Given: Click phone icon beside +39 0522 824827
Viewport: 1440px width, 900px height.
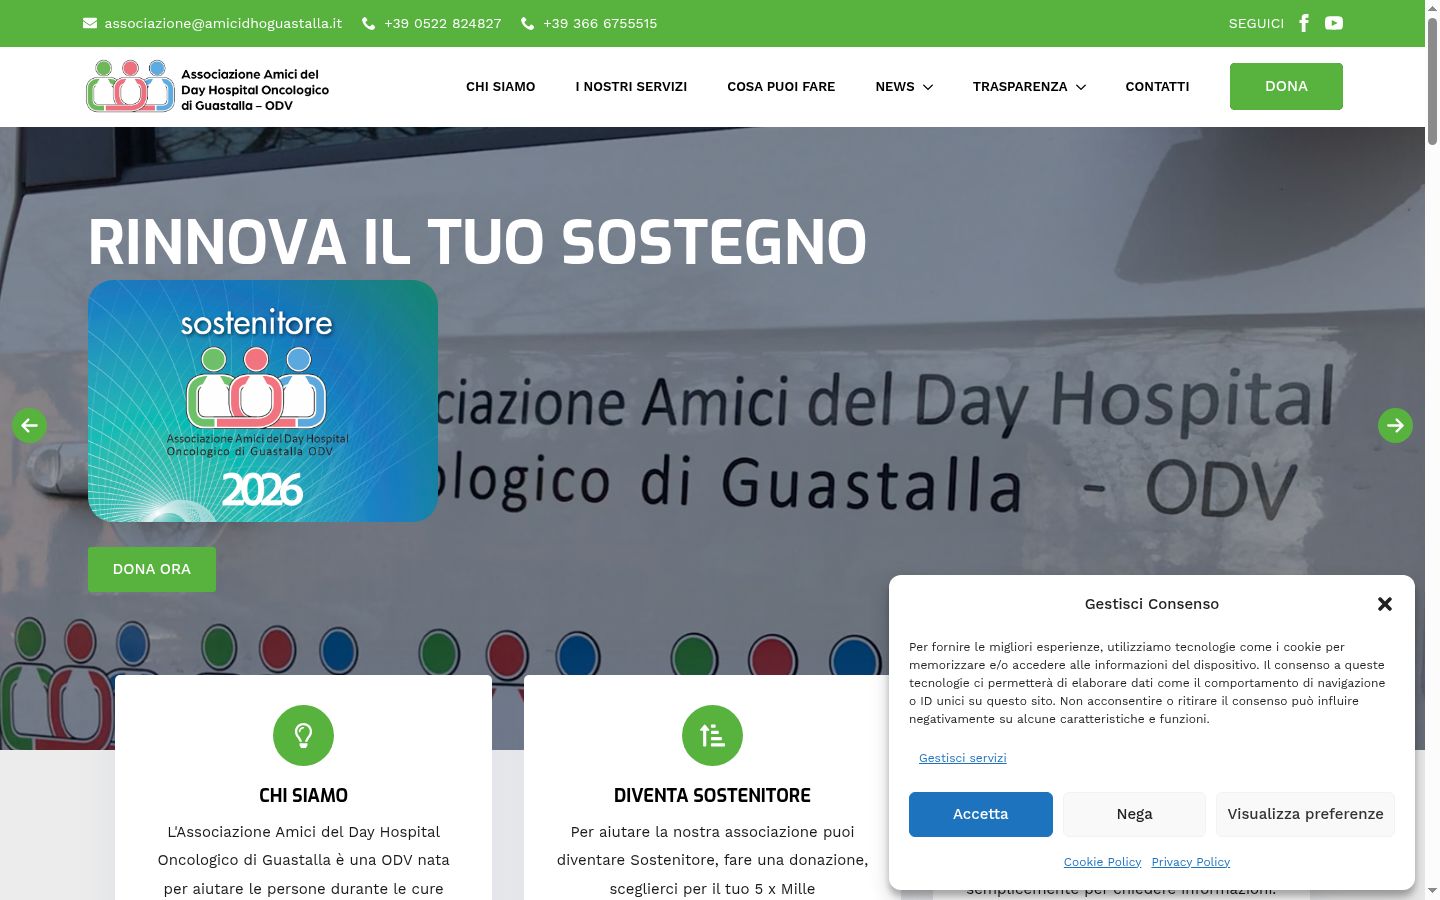Looking at the screenshot, I should tap(368, 23).
